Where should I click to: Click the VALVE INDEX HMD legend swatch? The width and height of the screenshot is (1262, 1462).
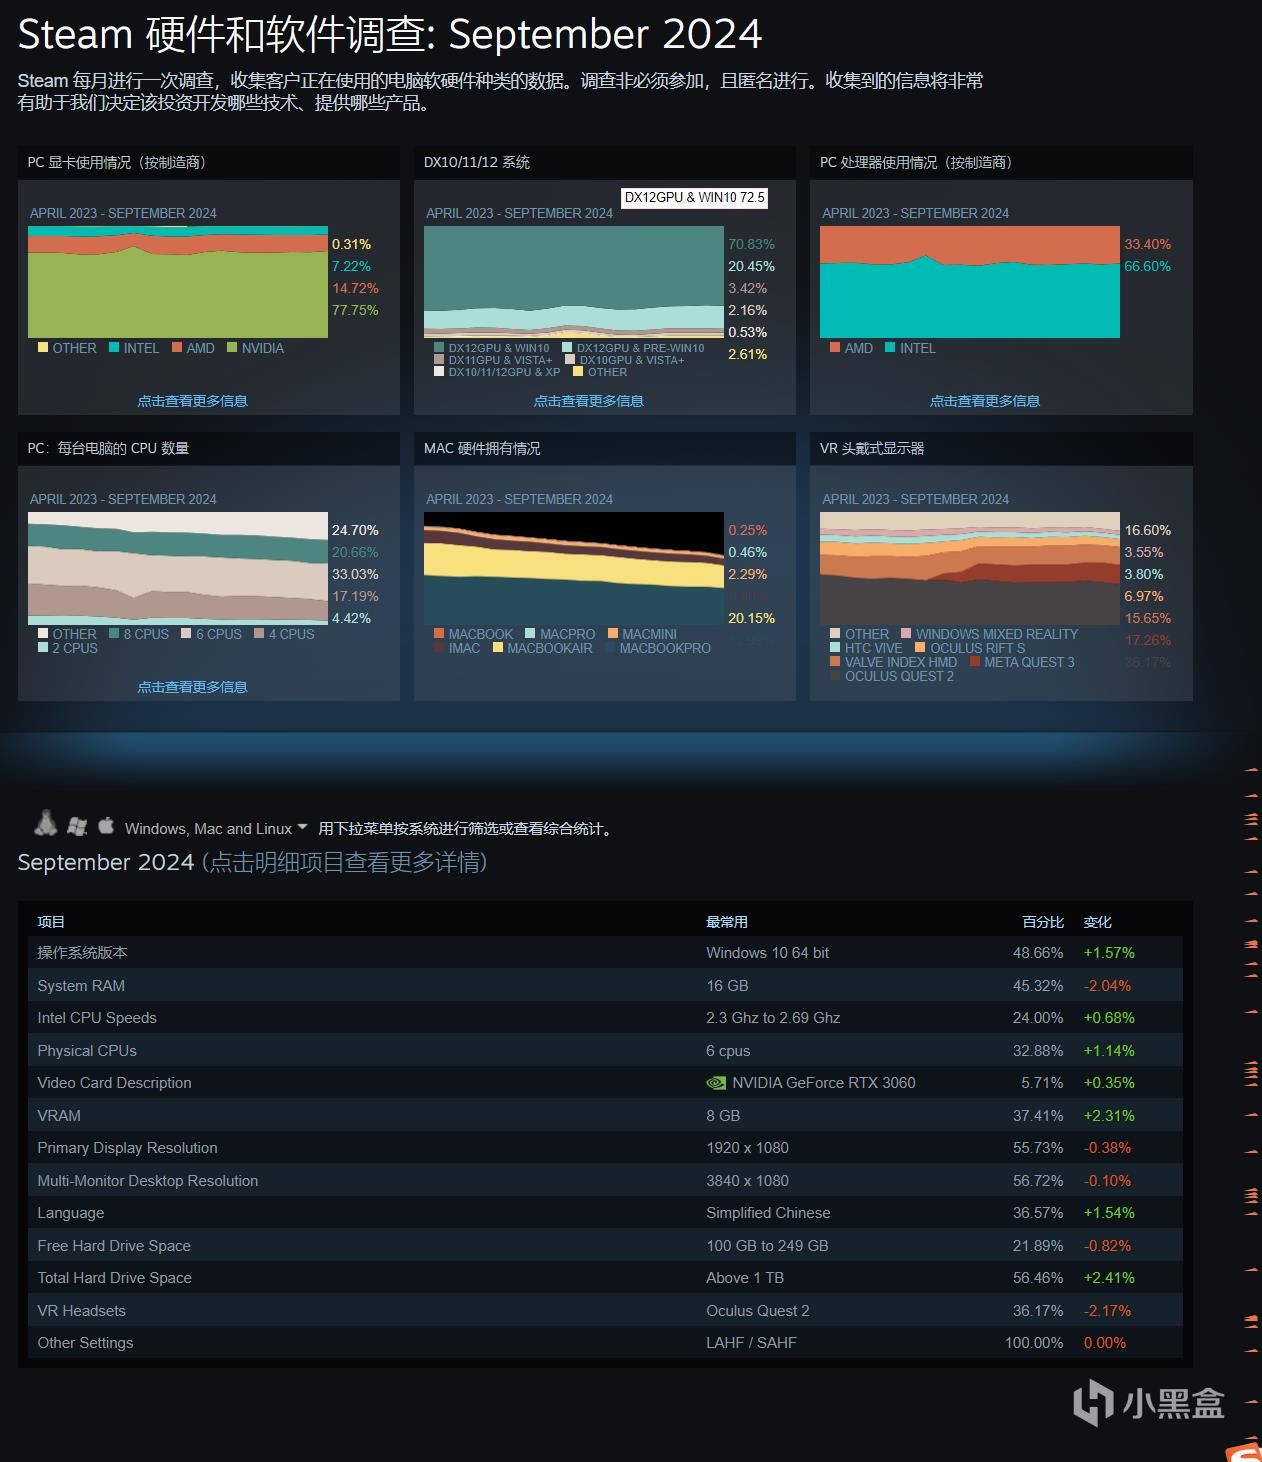835,662
